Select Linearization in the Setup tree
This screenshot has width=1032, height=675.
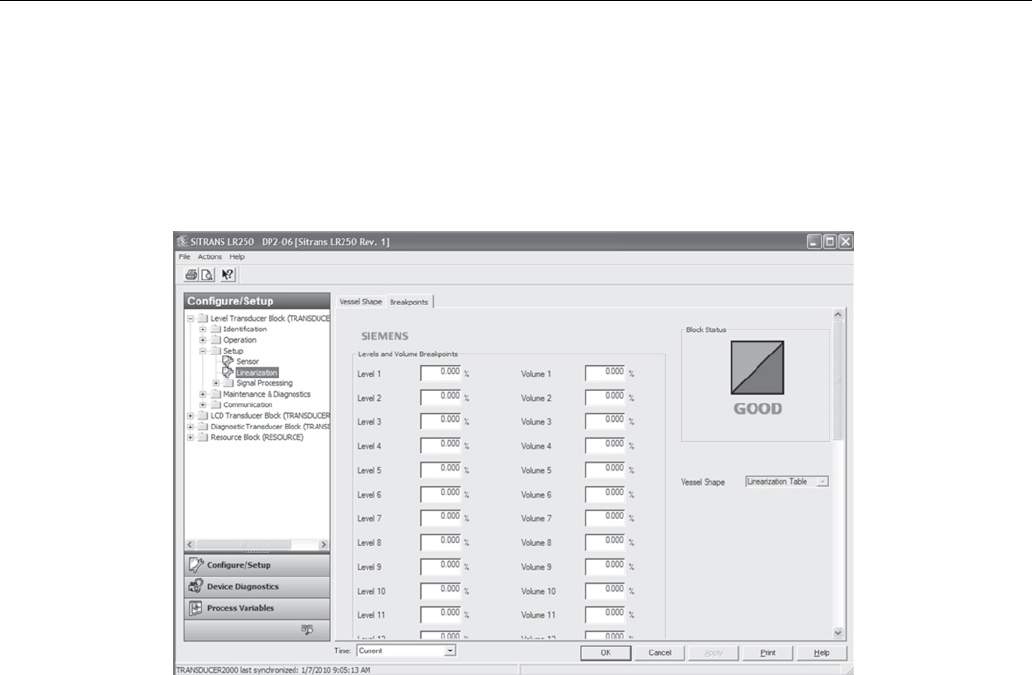tap(257, 372)
